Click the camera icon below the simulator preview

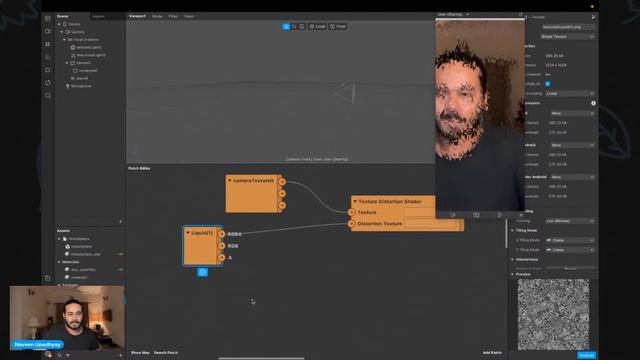pyautogui.click(x=453, y=215)
